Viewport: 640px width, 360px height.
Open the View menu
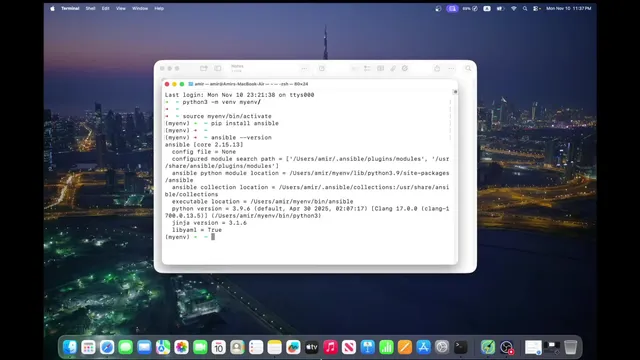tap(120, 8)
